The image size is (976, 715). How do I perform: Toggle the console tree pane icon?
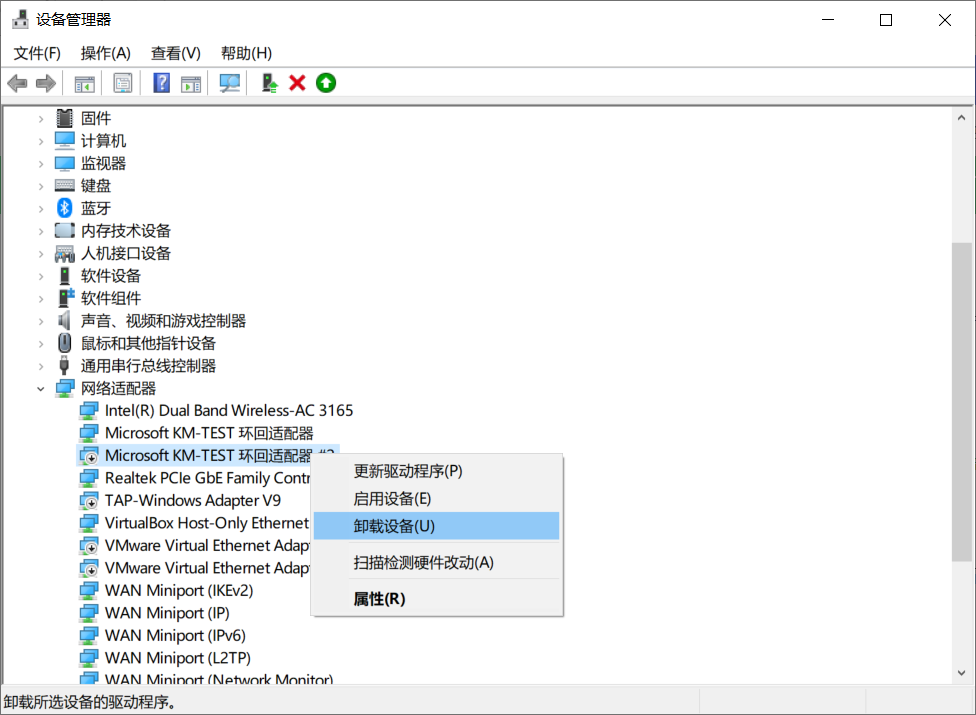[x=85, y=83]
